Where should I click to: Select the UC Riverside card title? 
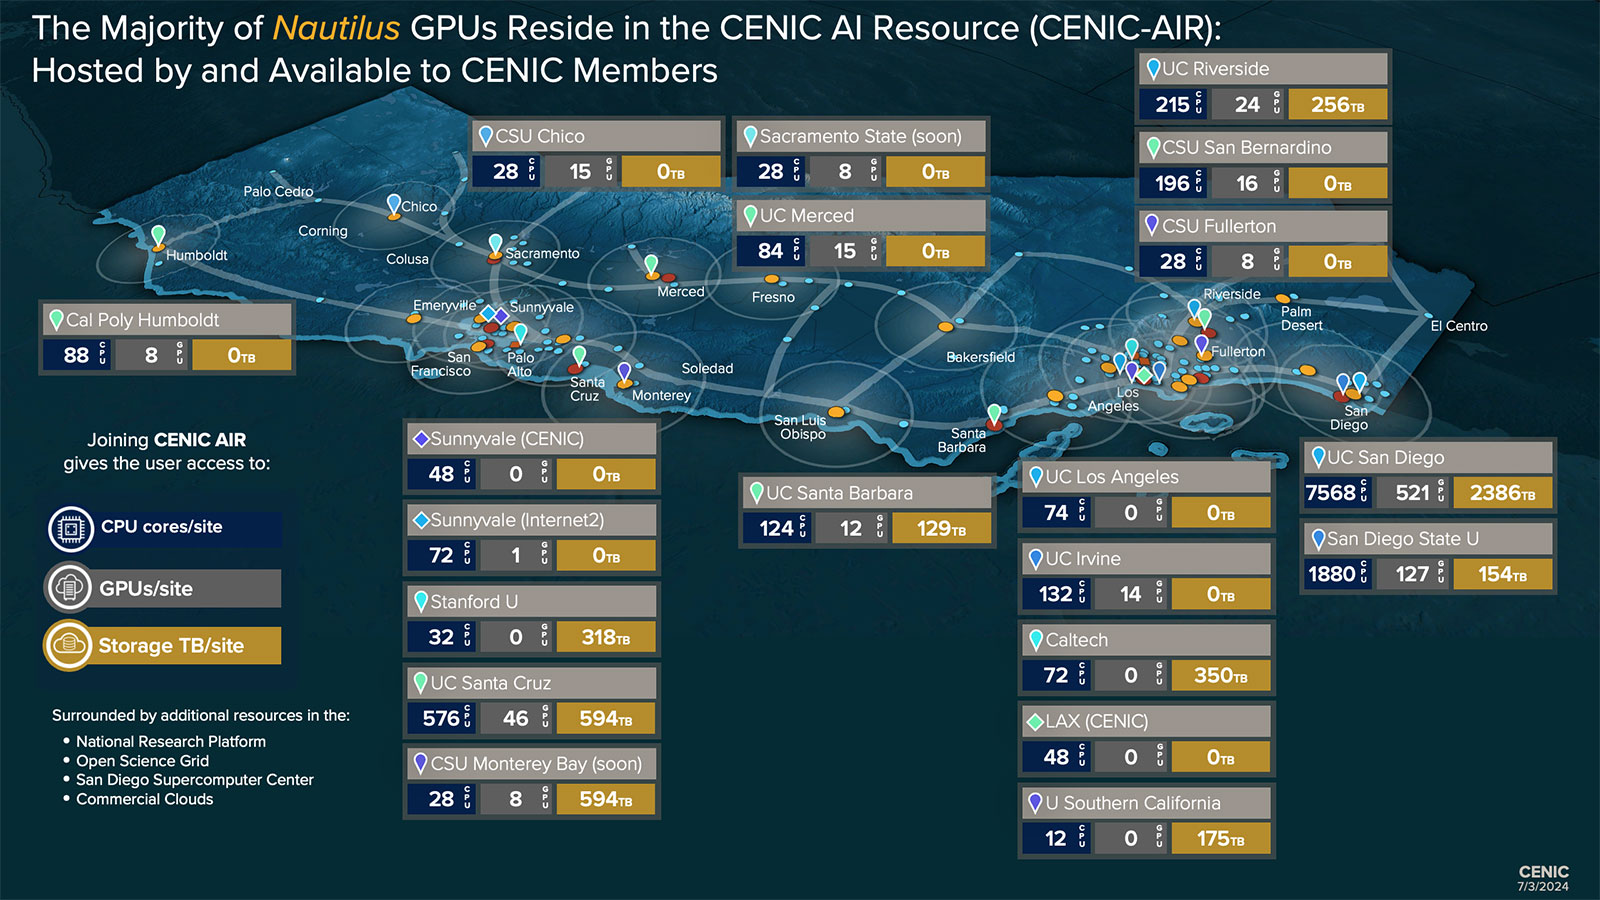click(x=1215, y=69)
